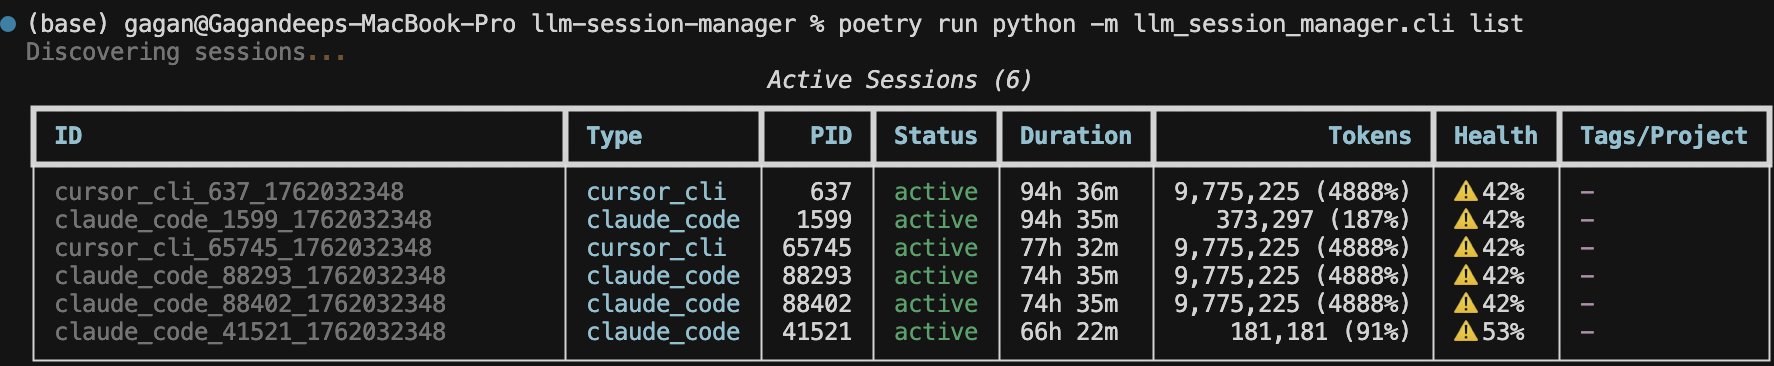Click the PID value 637

[831, 191]
